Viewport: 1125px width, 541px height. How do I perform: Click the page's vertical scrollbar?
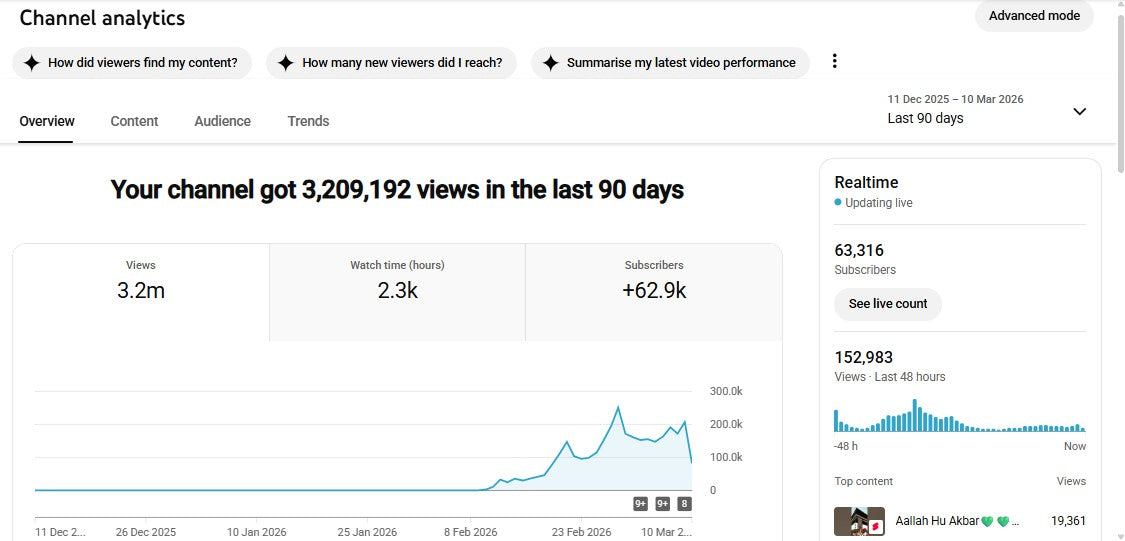point(1118,200)
